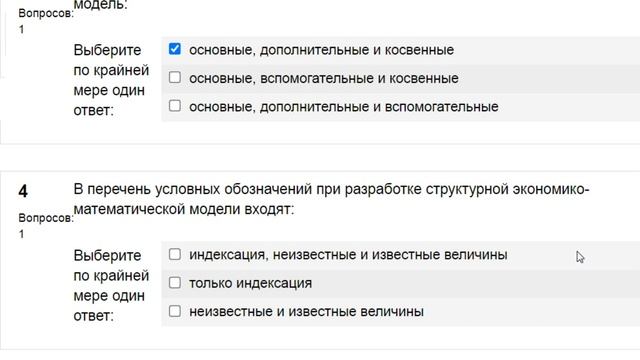Tick the 'основные, вспомогательные и косвенные' checkbox

pyautogui.click(x=175, y=77)
